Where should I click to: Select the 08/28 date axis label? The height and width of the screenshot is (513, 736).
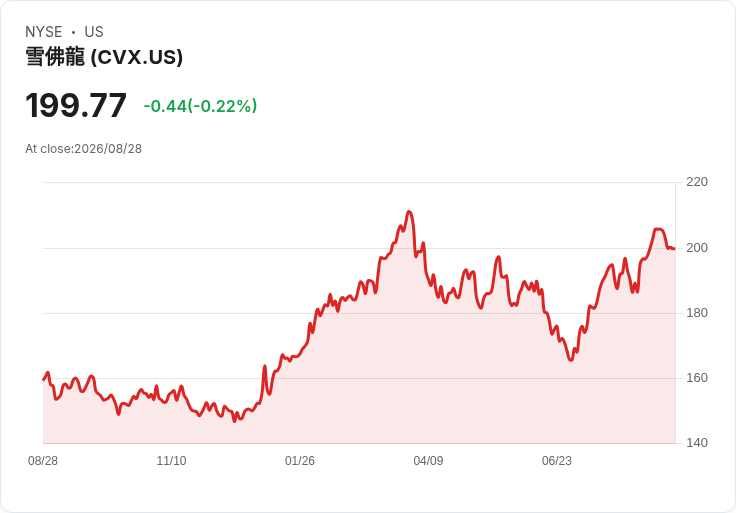pos(43,461)
